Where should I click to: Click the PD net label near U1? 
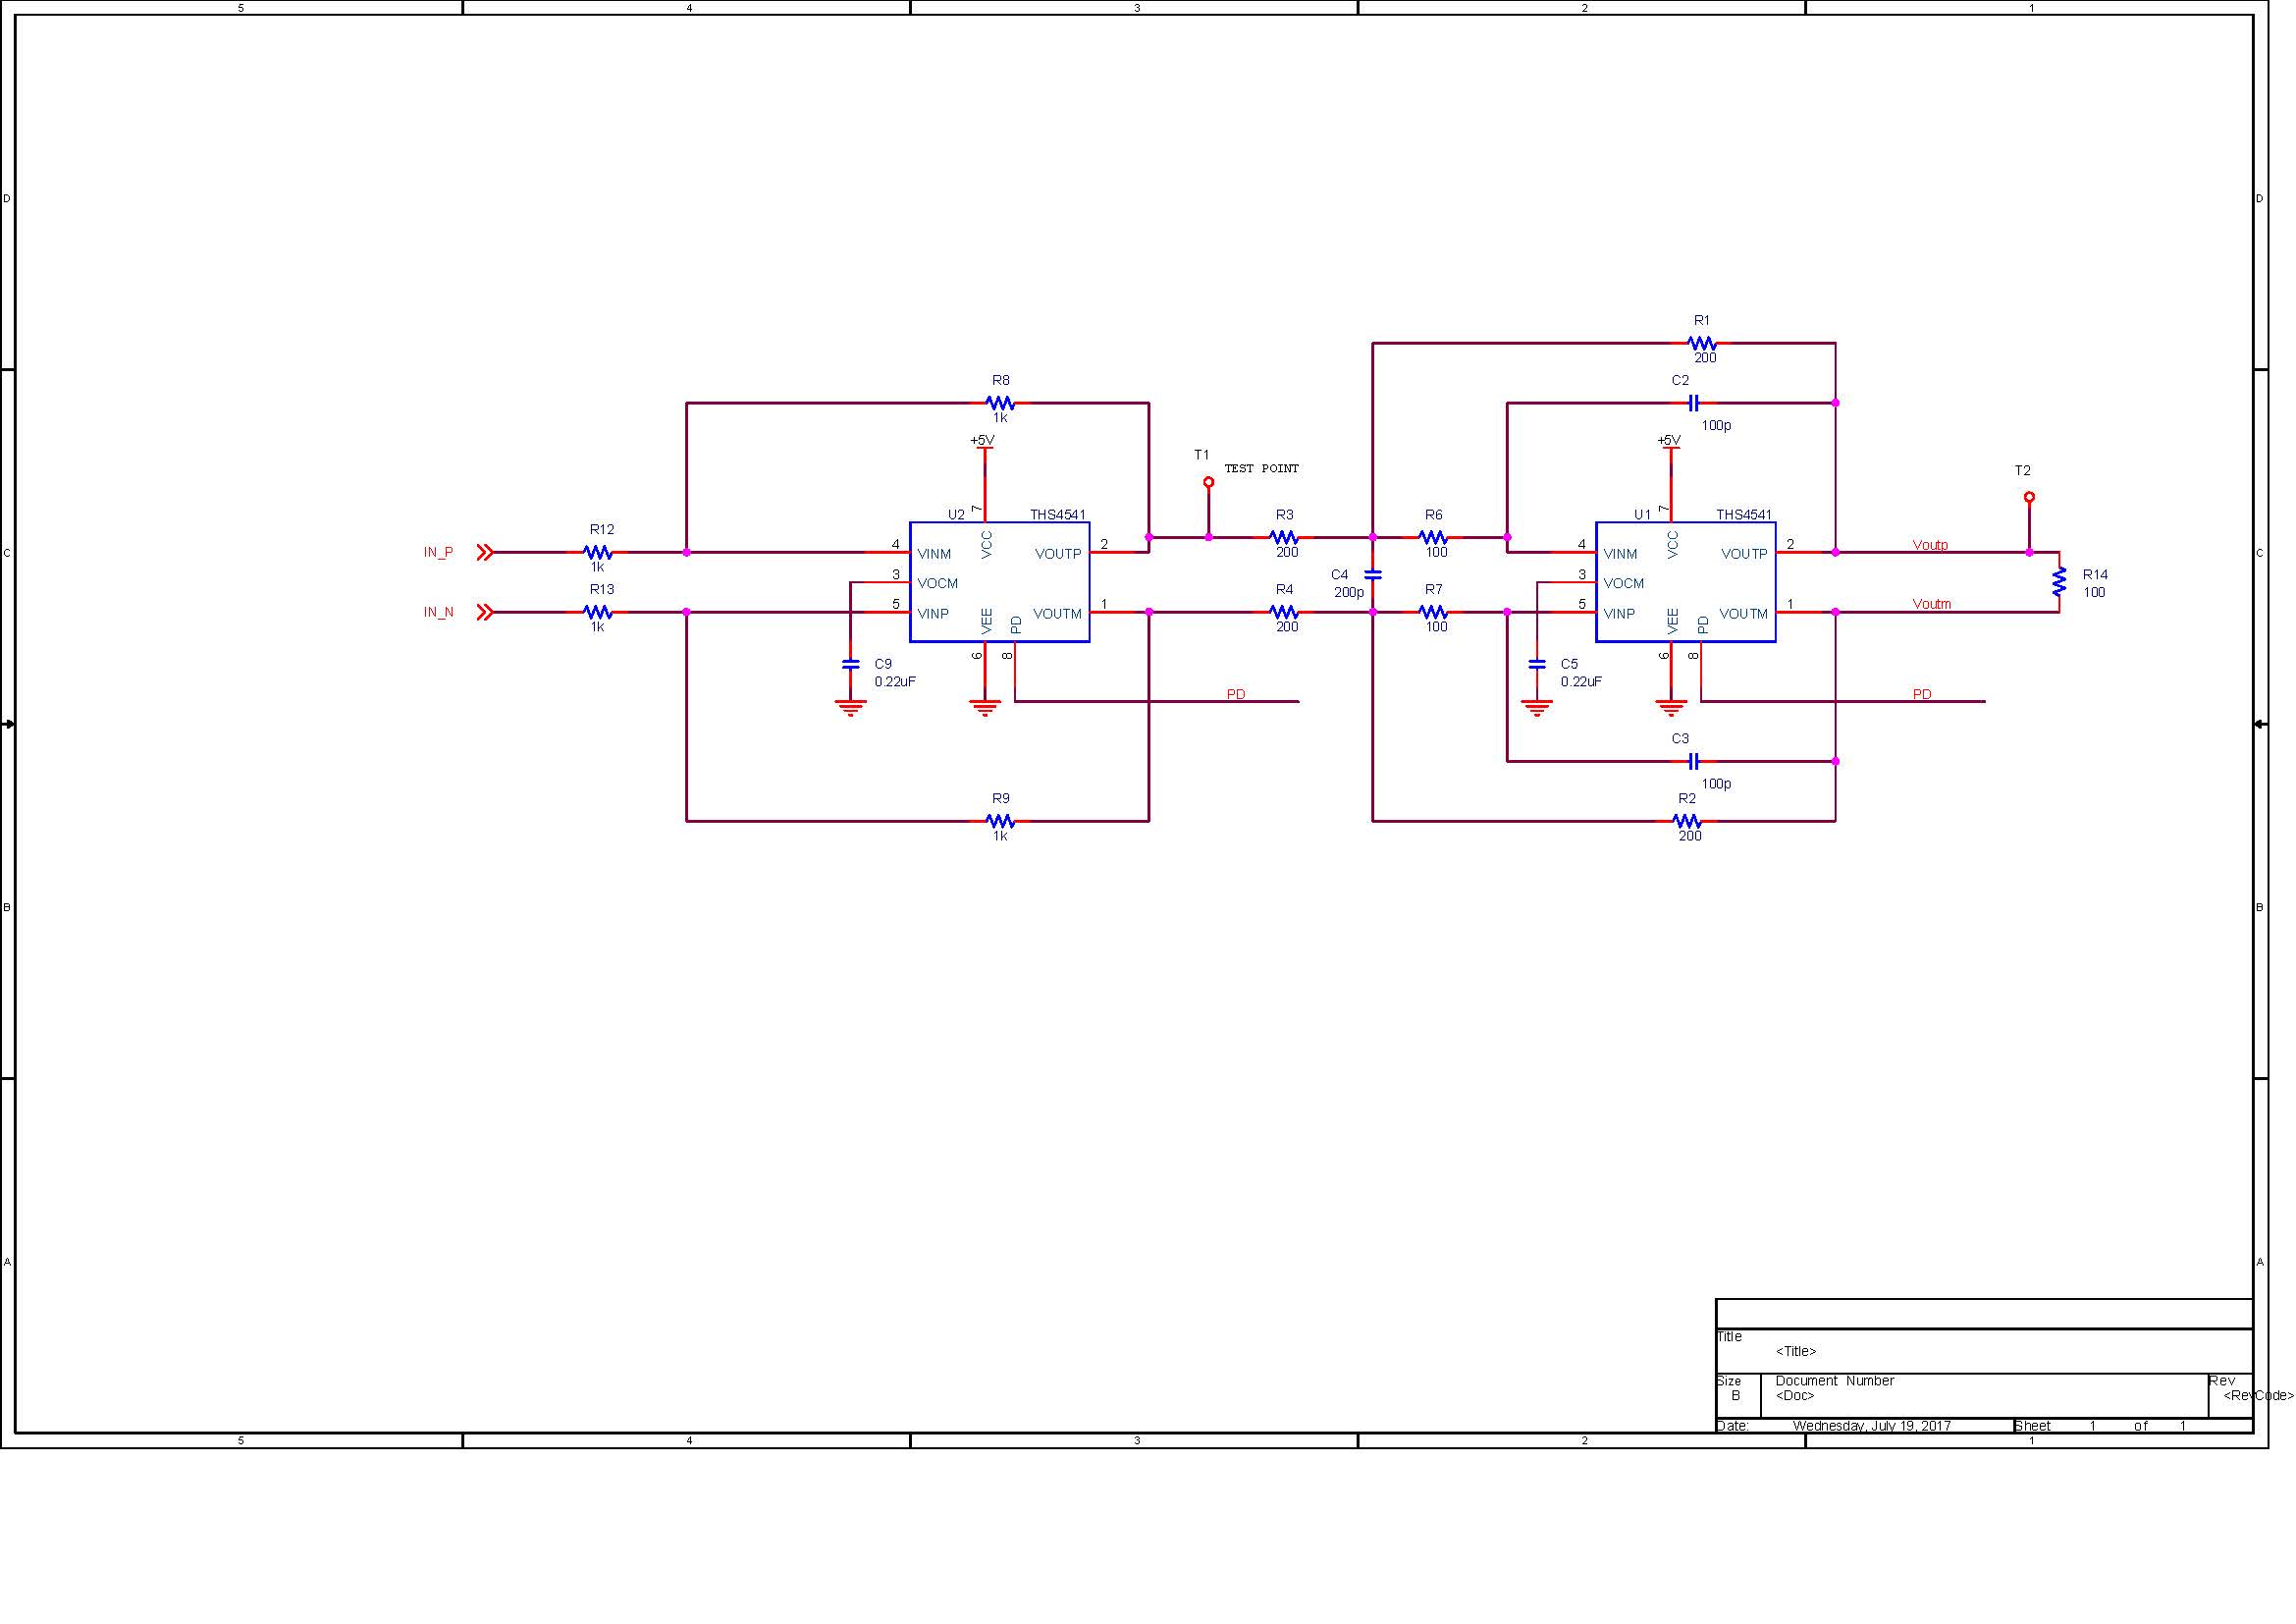pos(1922,694)
